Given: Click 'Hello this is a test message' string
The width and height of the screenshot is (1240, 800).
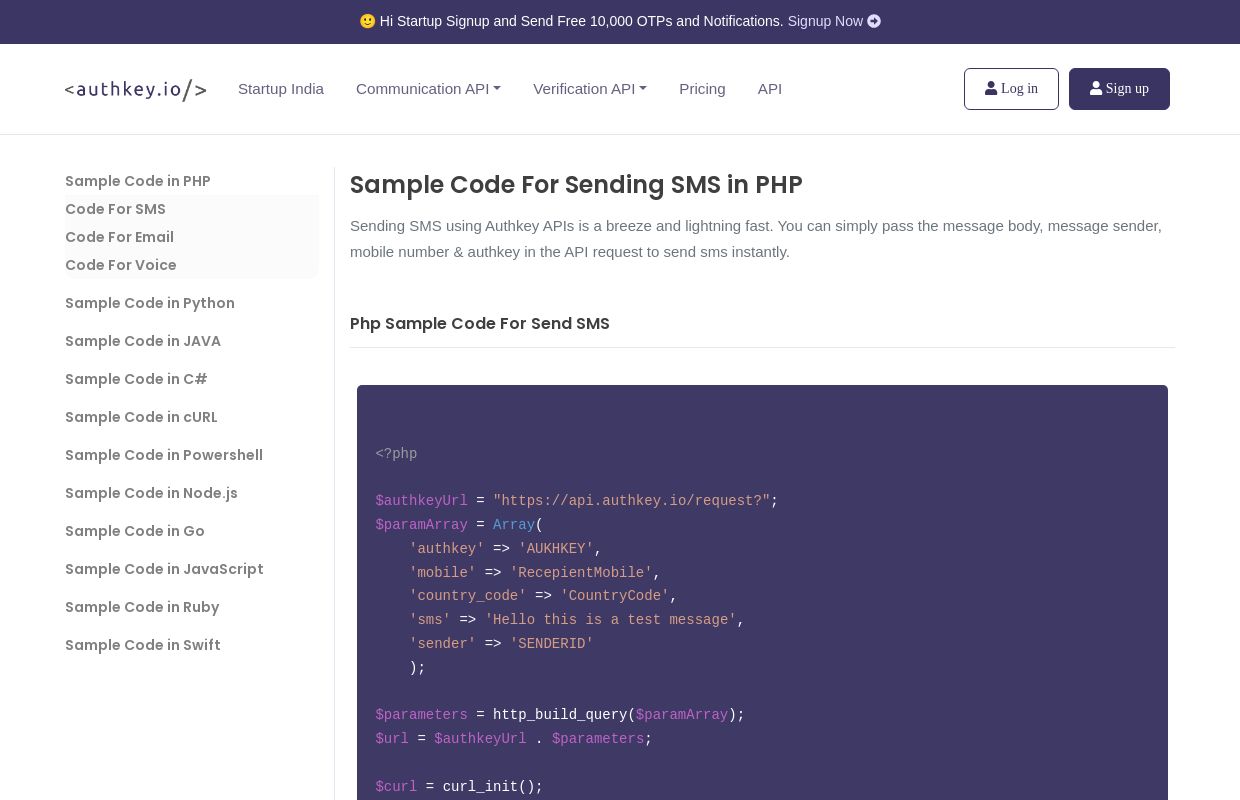Looking at the screenshot, I should [x=610, y=620].
